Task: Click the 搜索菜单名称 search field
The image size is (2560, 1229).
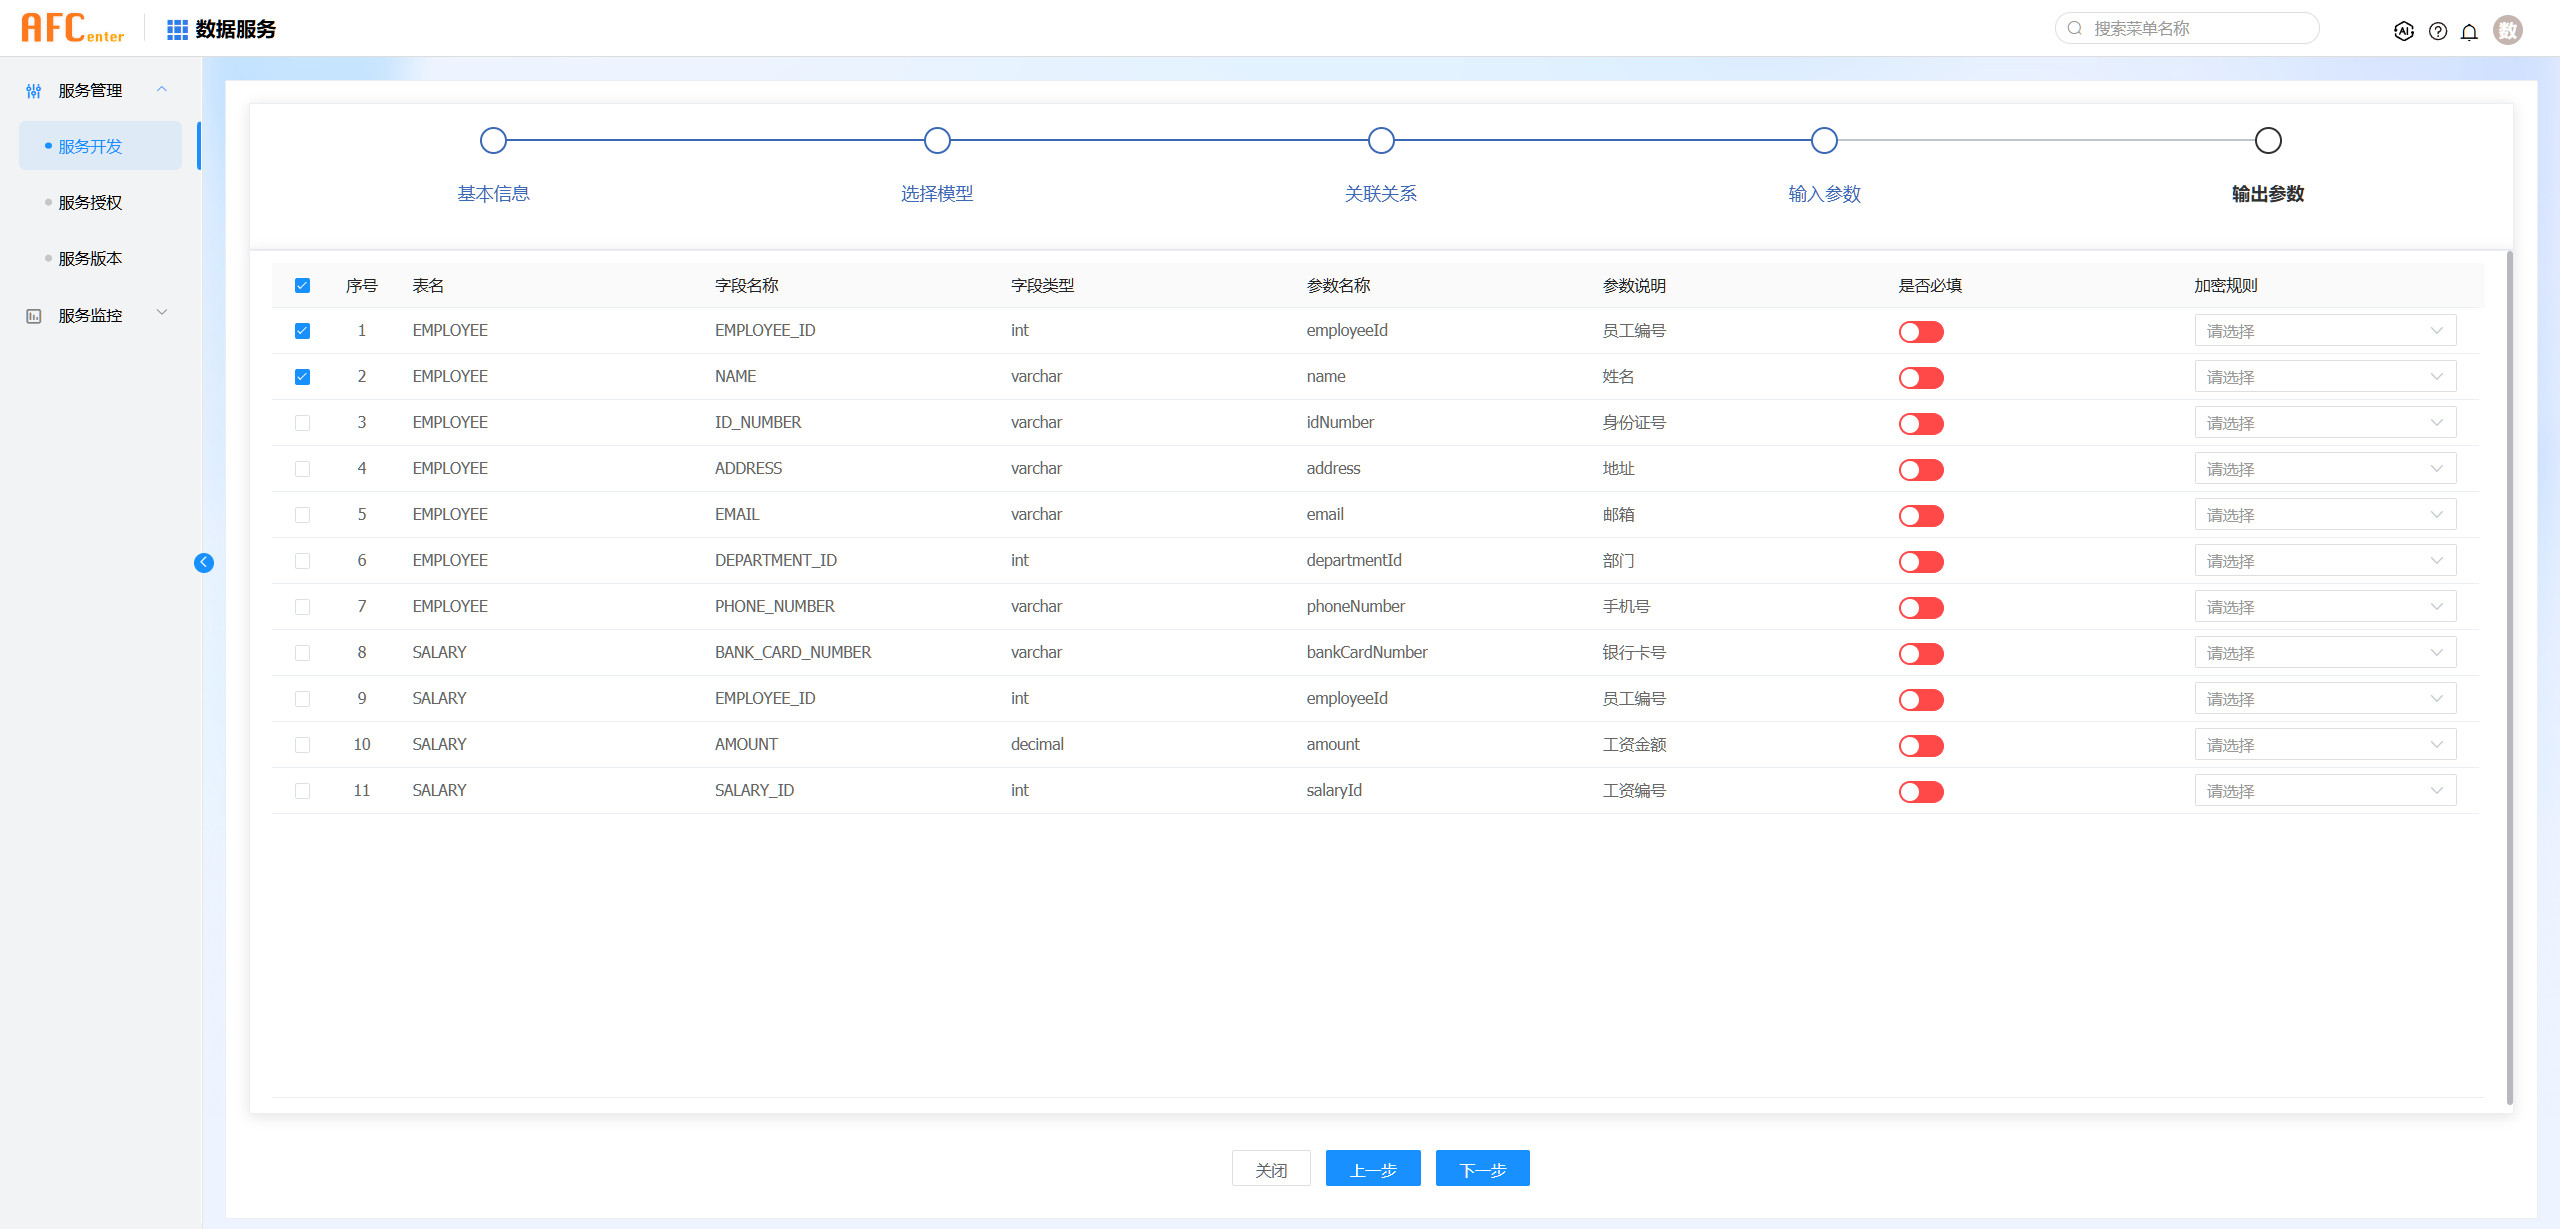Action: (x=2200, y=29)
